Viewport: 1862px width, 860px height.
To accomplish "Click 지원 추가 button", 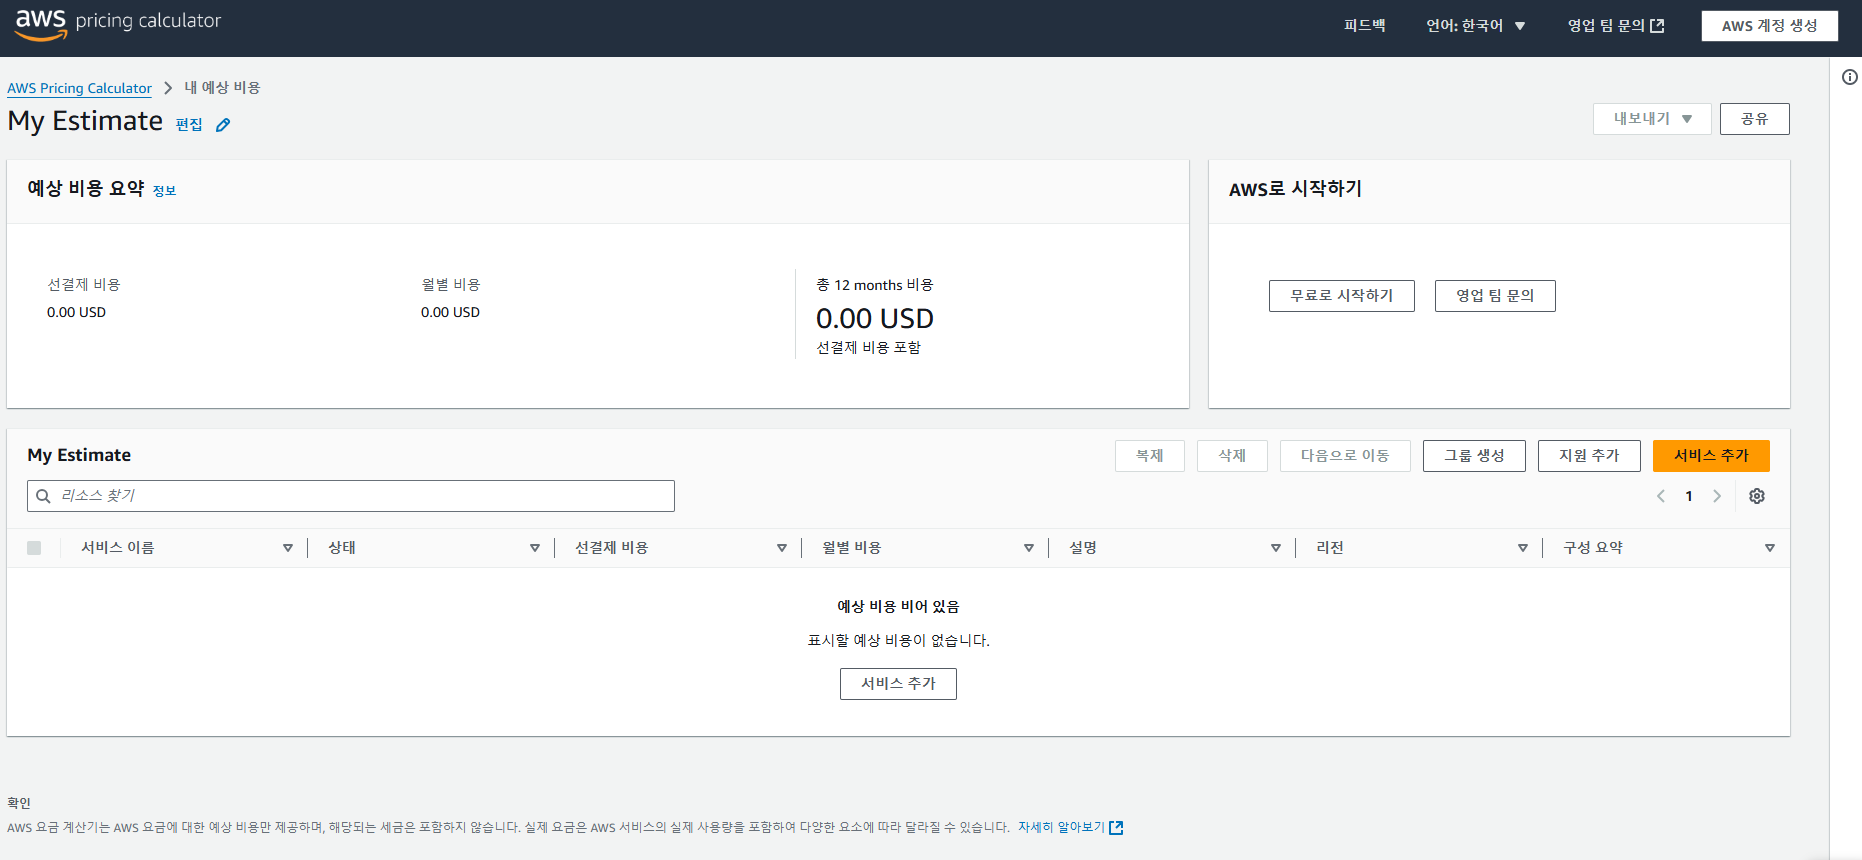I will [1589, 456].
